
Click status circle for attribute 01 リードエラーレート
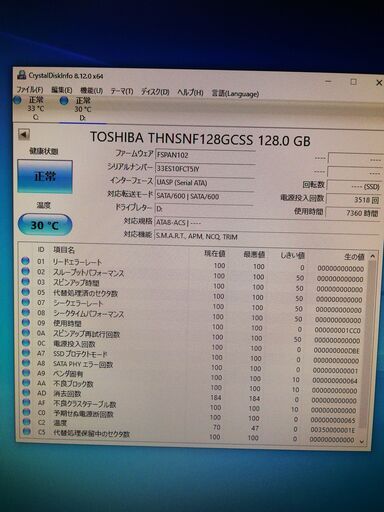click(x=25, y=261)
